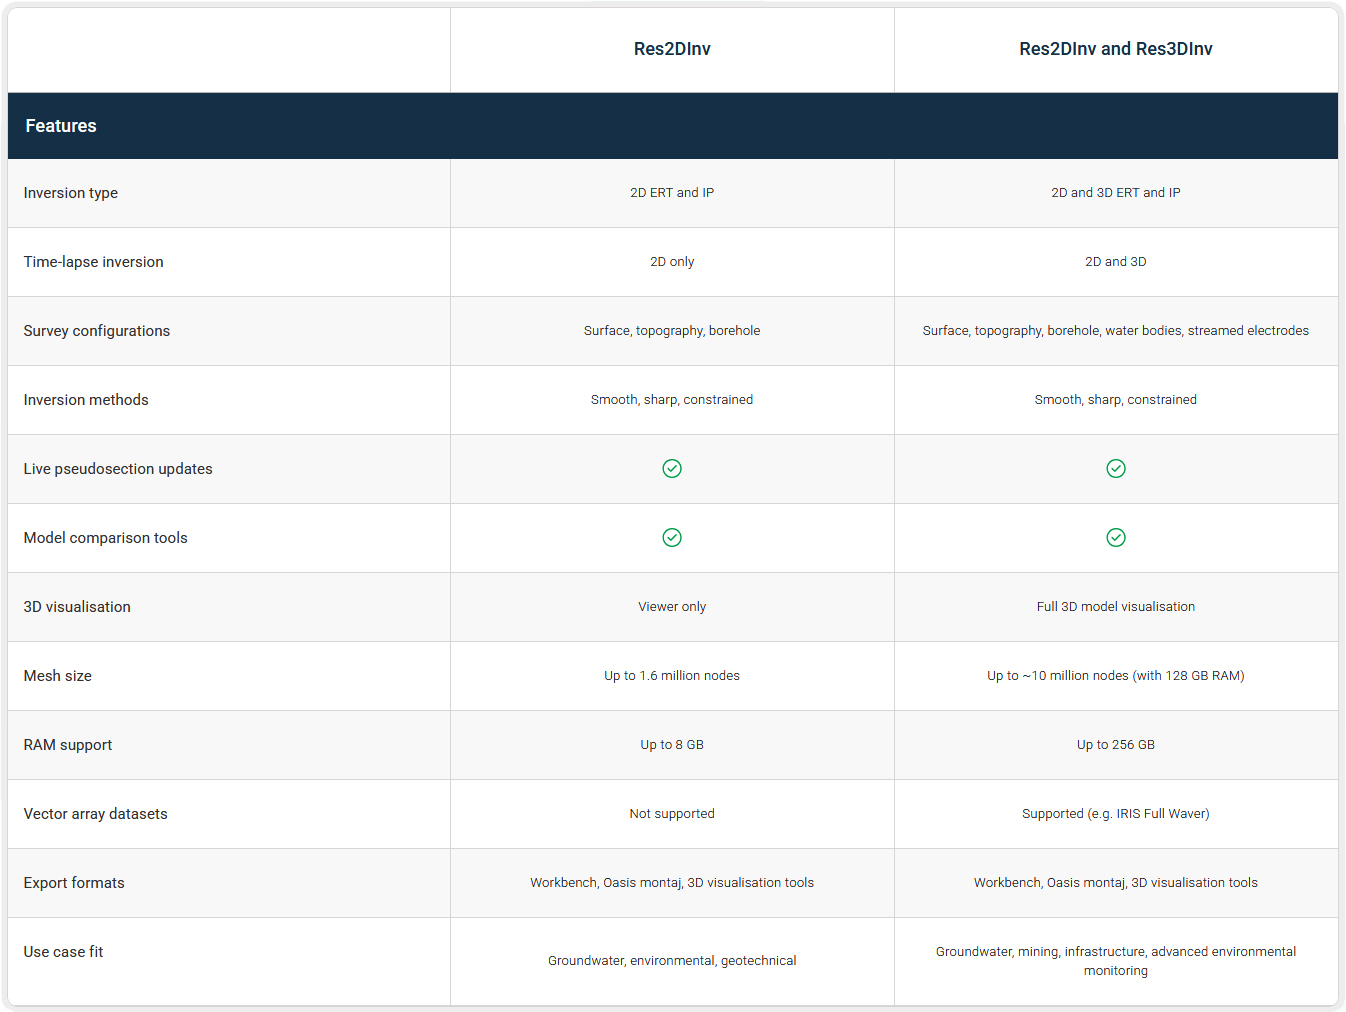
Task: Select the Res2DInv column header
Action: [672, 49]
